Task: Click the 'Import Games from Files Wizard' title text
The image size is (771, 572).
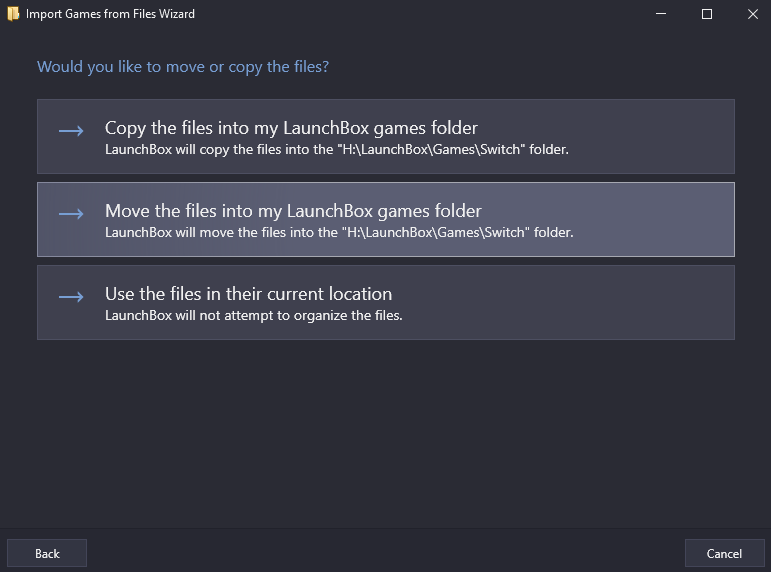Action: click(110, 14)
